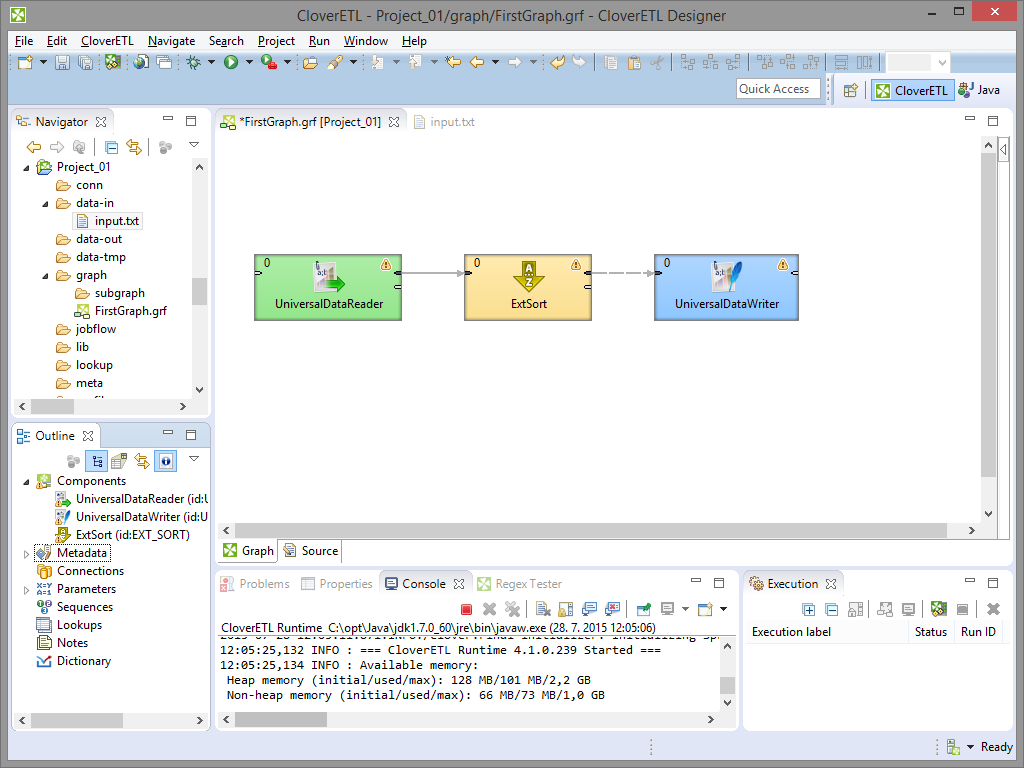
Task: Click the Debug bug icon in toolbar
Action: pos(193,62)
